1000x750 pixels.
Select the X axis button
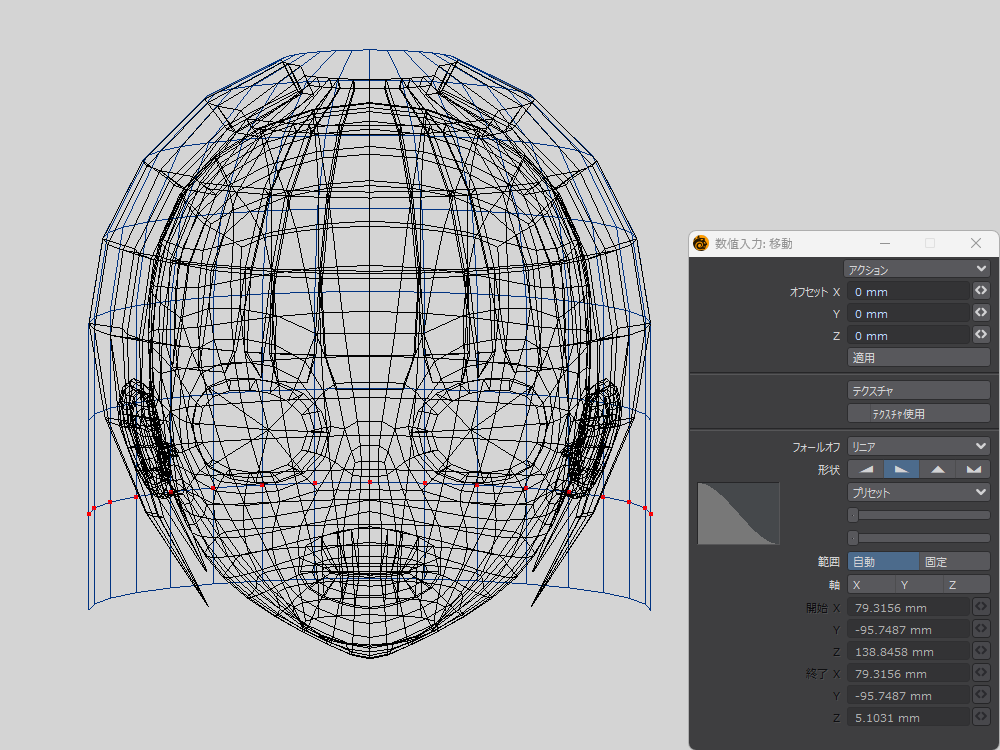871,585
